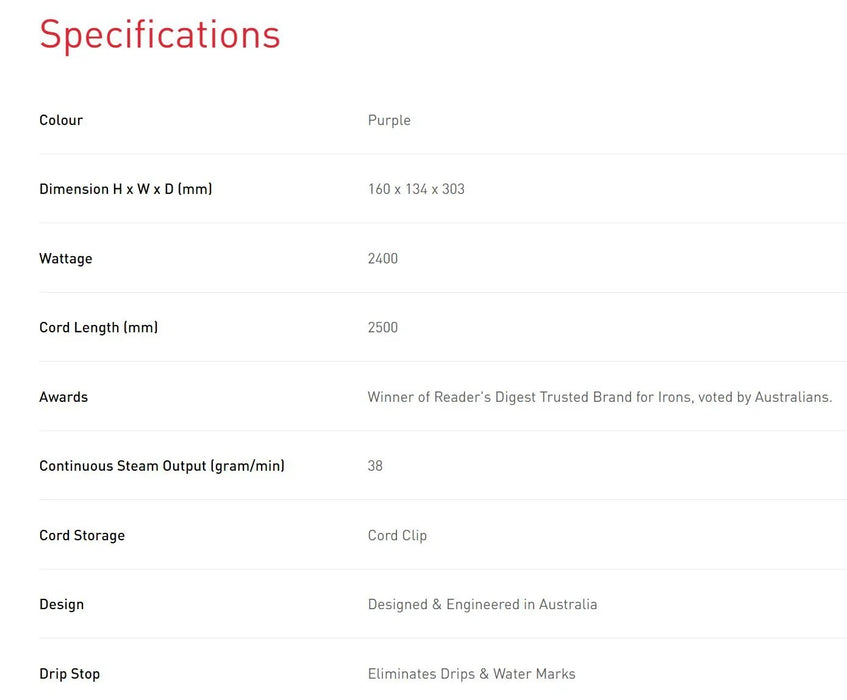The height and width of the screenshot is (700, 847).
Task: Click the Purple colour value
Action: (x=389, y=120)
